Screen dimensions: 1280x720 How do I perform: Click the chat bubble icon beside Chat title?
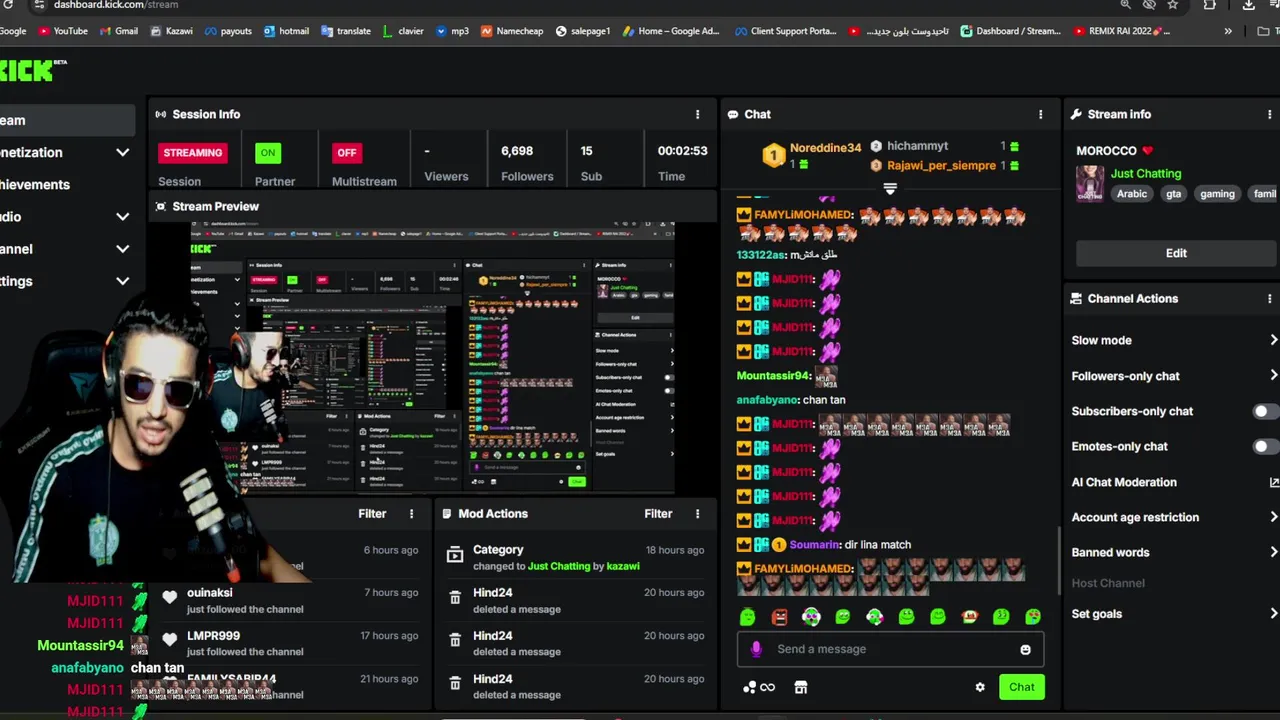(733, 114)
